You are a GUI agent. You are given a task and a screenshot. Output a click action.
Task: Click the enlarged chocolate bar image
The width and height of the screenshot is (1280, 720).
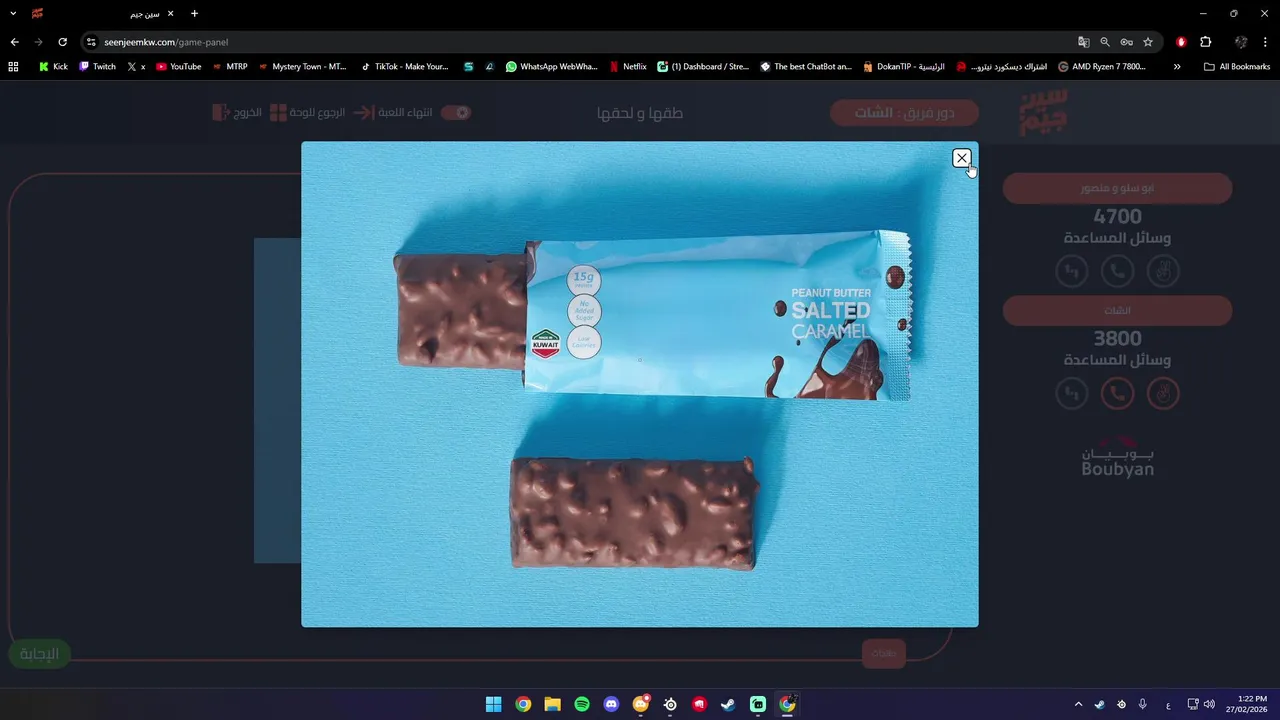coord(640,384)
